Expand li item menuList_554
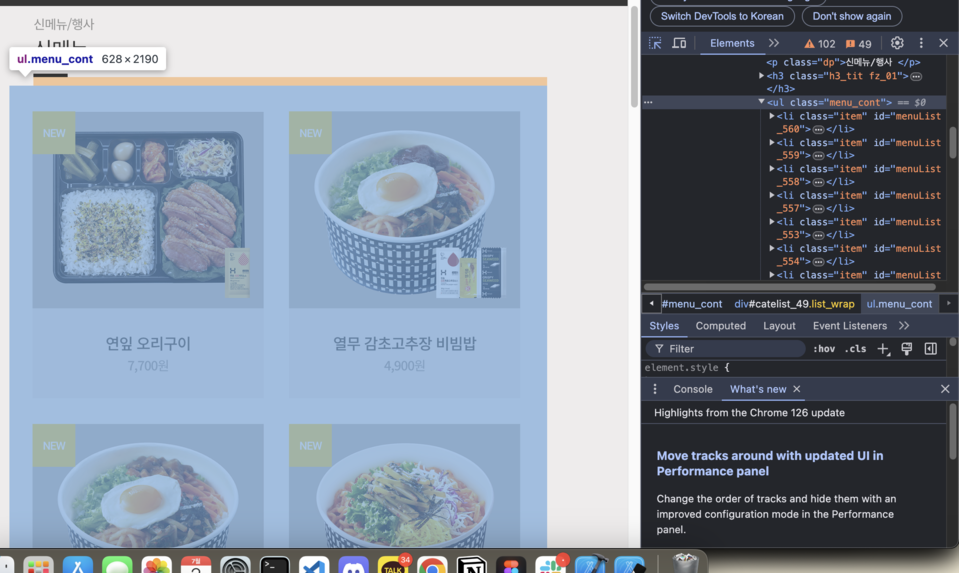 (772, 248)
